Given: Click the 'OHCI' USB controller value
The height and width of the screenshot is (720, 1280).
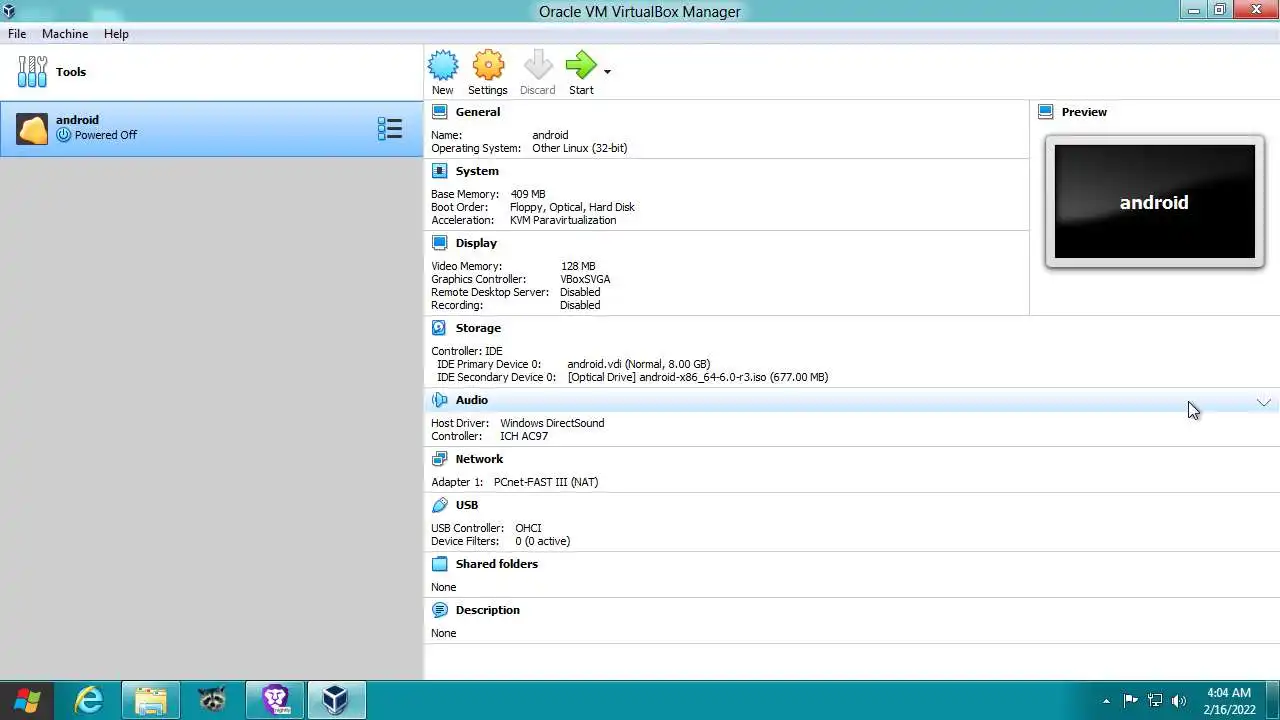Looking at the screenshot, I should (x=528, y=528).
